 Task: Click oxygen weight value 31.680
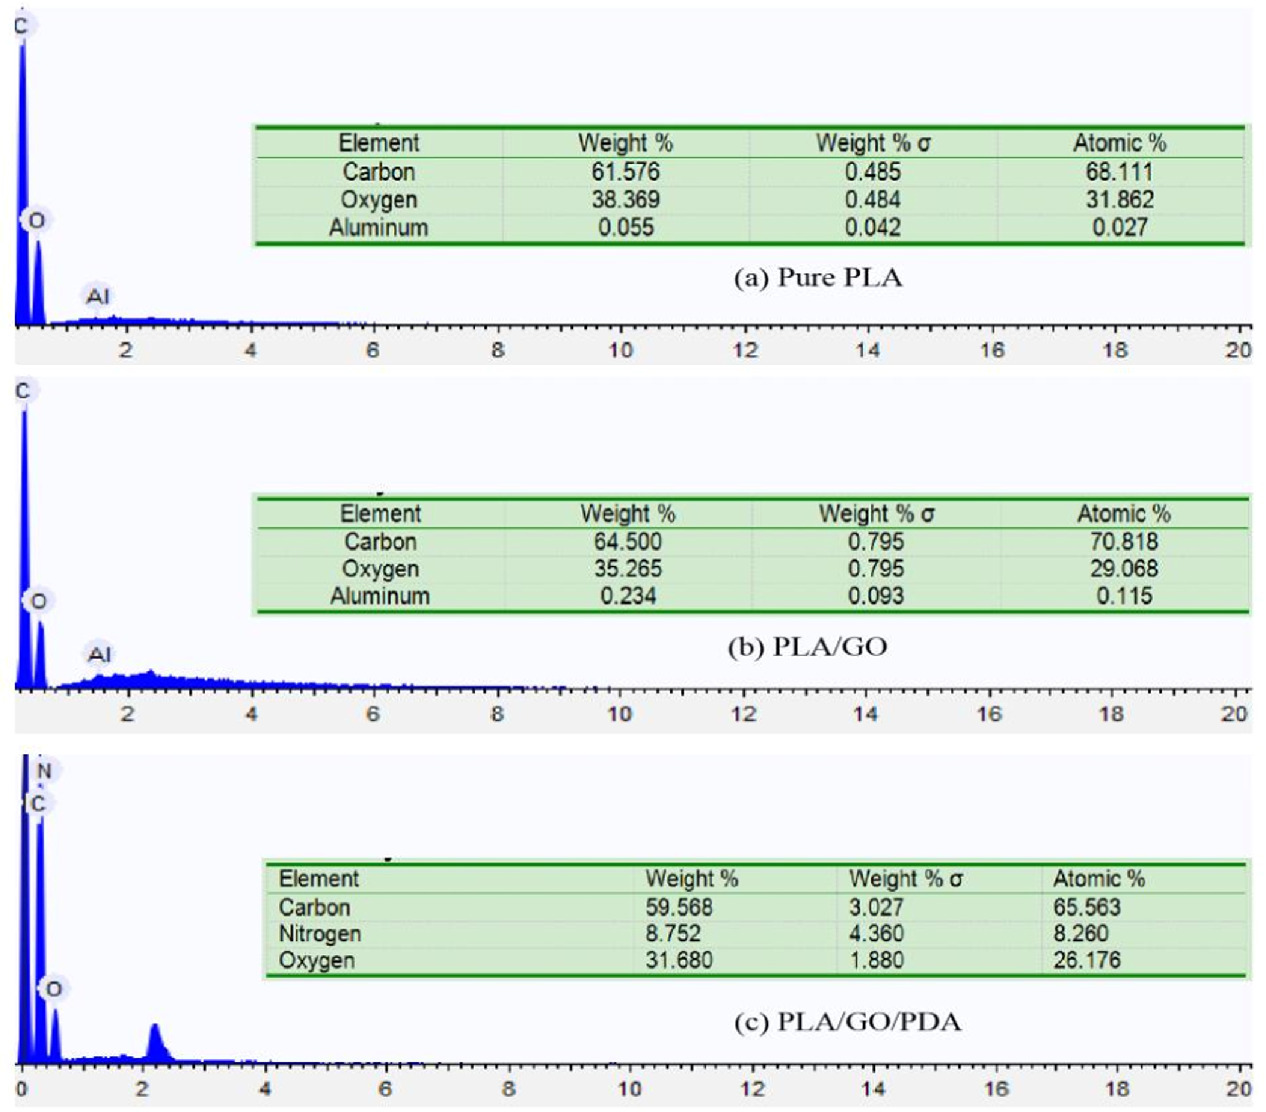(679, 961)
